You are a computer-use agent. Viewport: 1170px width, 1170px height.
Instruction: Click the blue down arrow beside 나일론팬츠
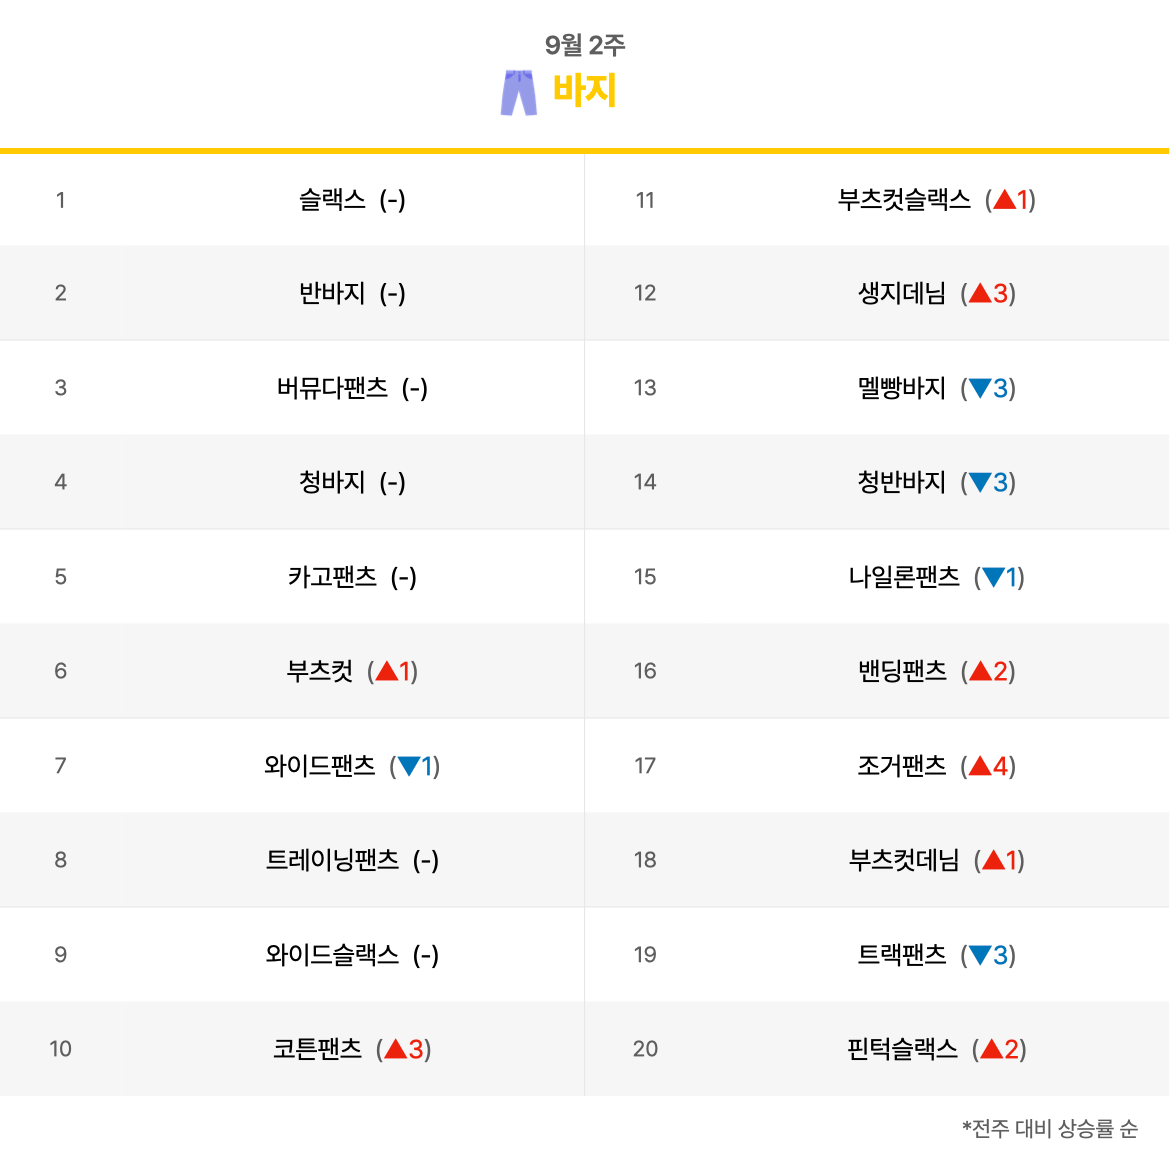pos(993,577)
